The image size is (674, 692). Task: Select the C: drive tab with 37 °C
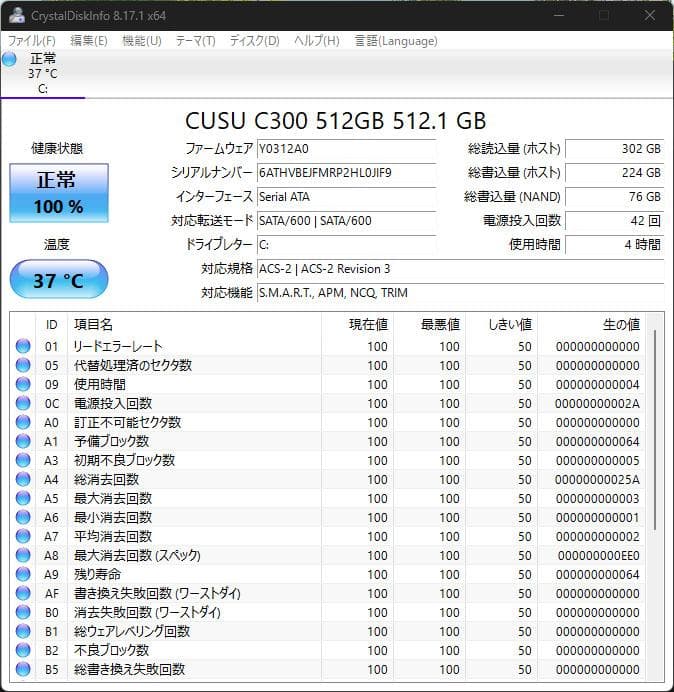click(x=43, y=73)
